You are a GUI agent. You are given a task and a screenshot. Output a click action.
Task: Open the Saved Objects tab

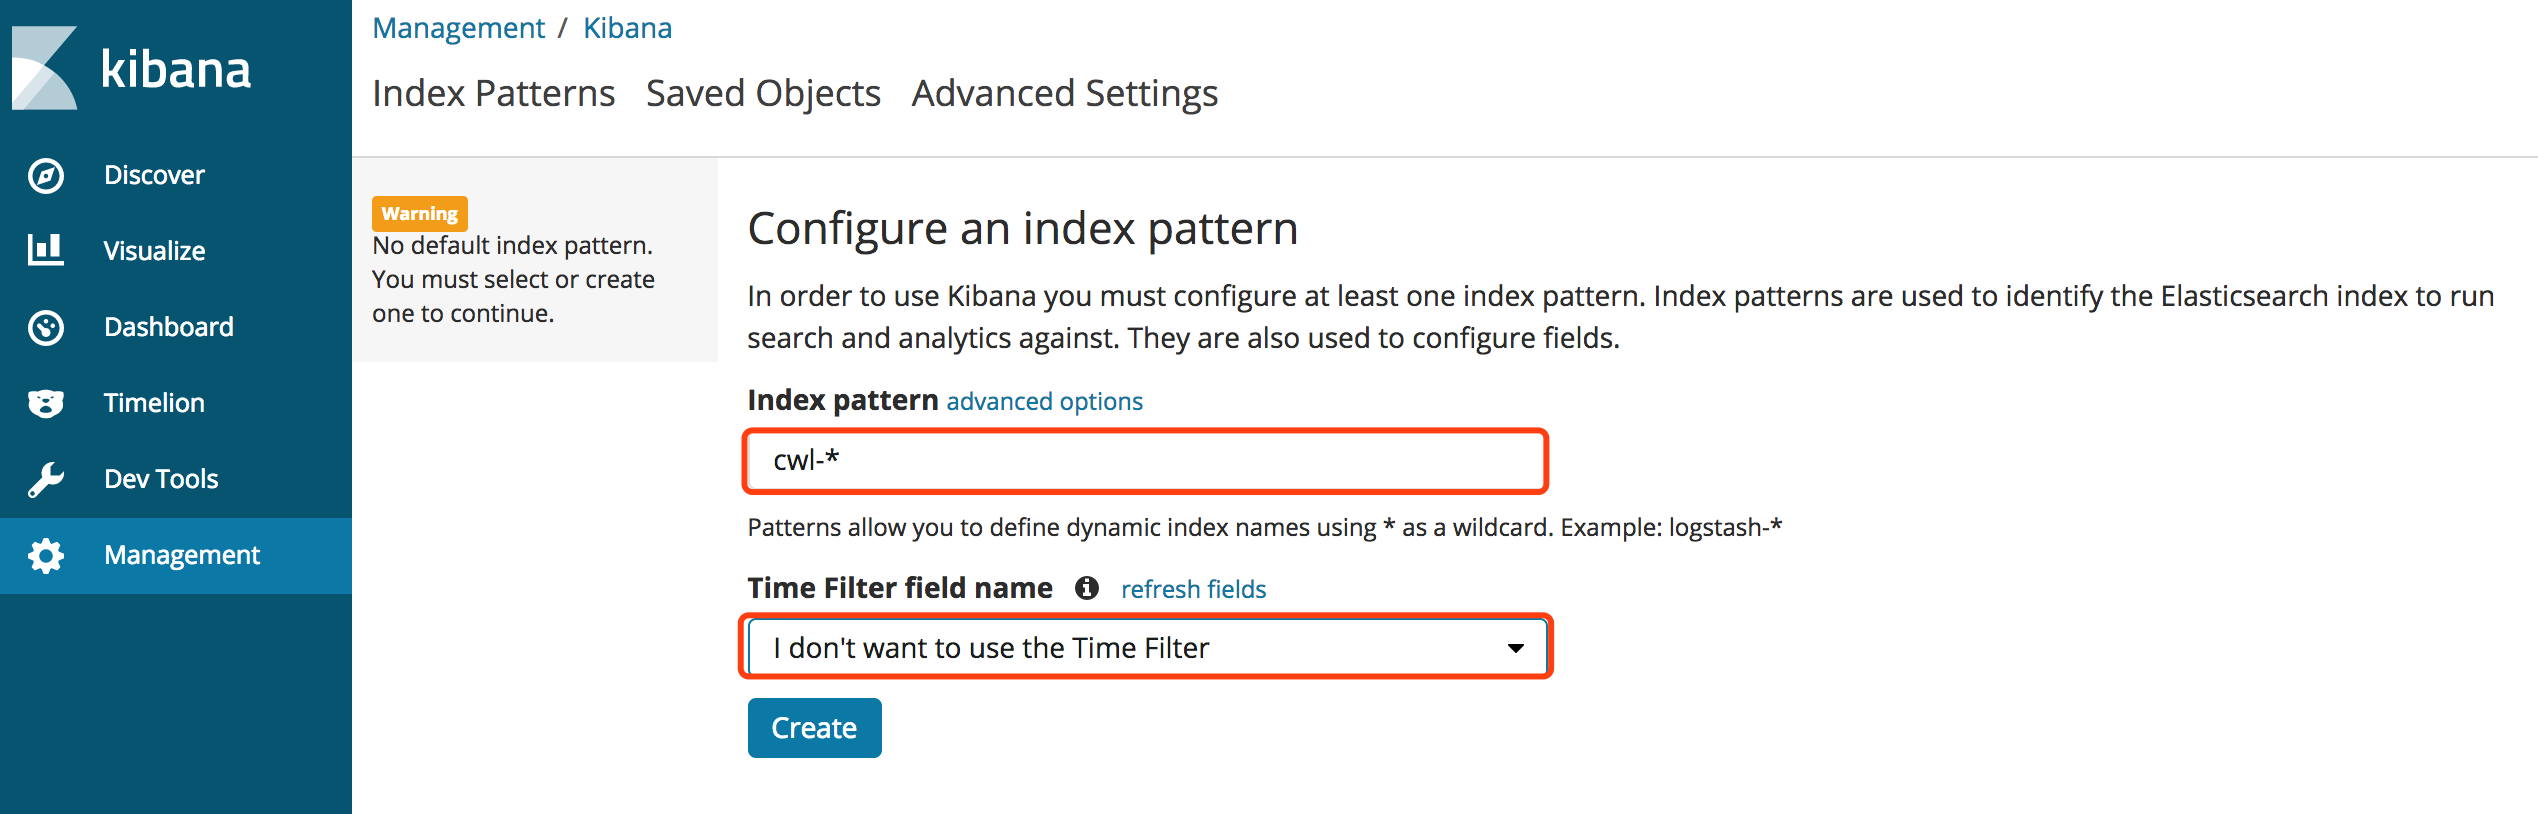763,94
